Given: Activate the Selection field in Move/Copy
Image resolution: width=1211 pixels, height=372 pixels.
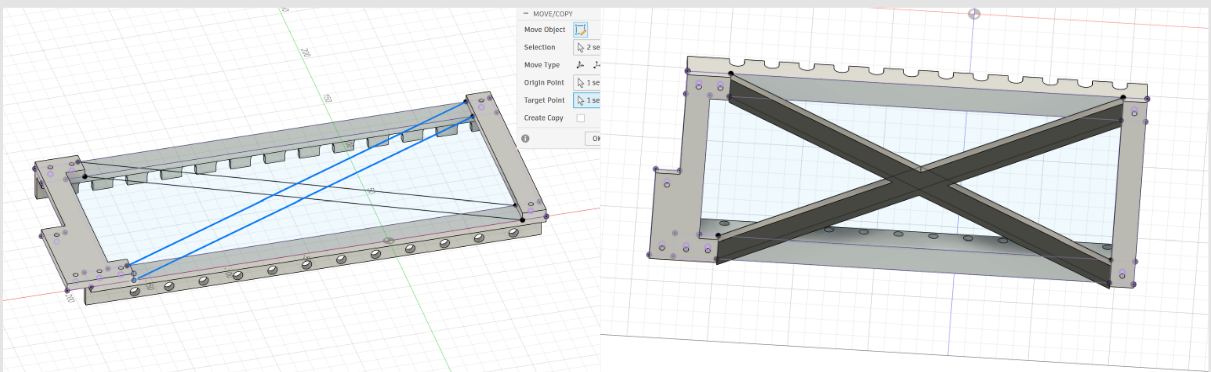Looking at the screenshot, I should [587, 47].
